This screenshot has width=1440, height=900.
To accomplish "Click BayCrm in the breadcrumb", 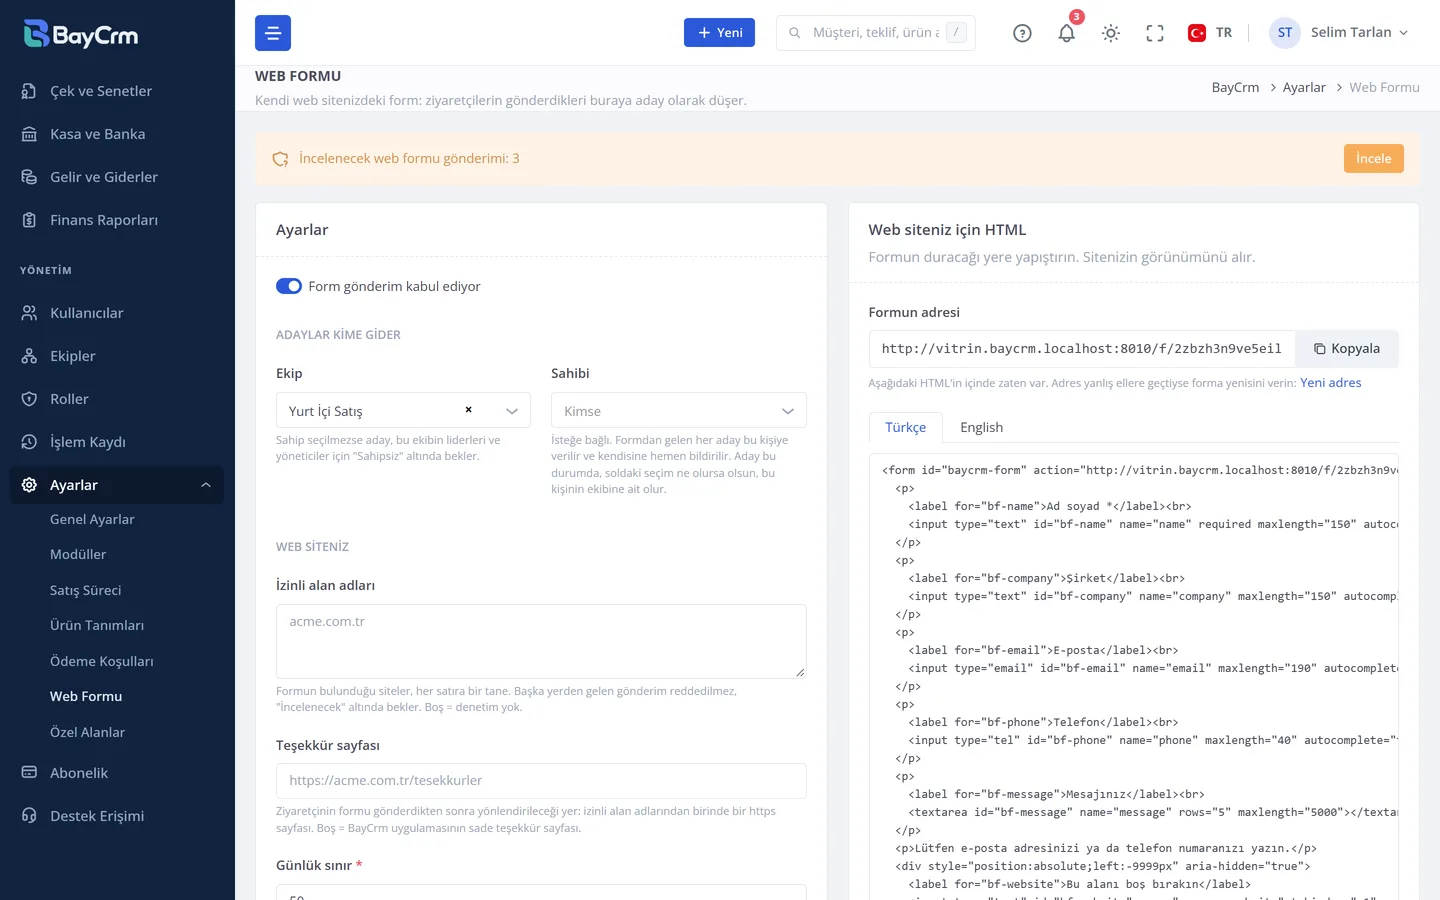I will coord(1235,87).
